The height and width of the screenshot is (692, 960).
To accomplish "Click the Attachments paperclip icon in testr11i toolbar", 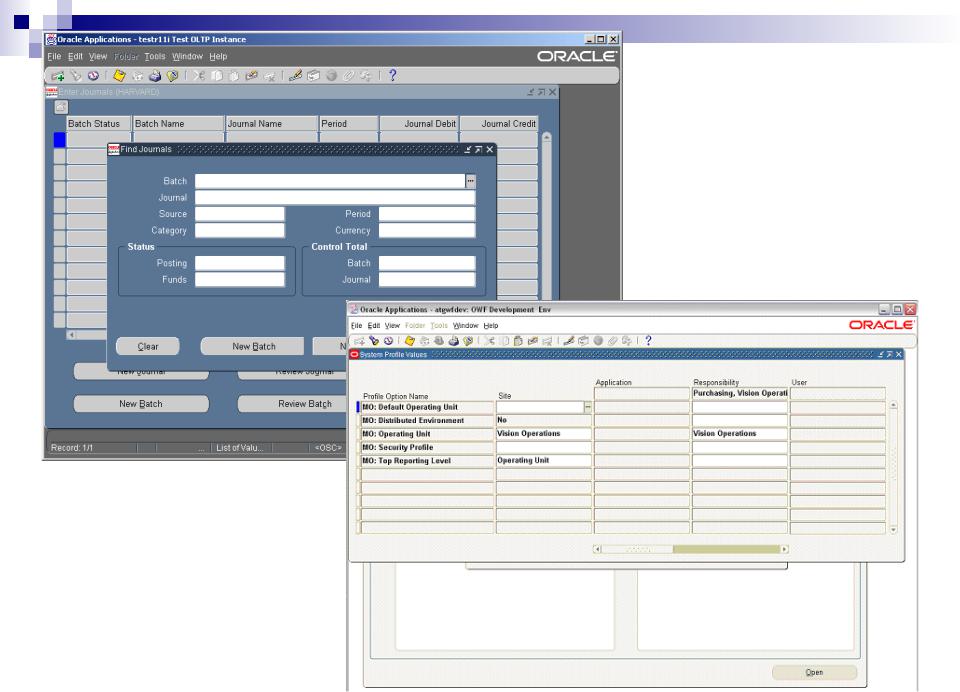I will (348, 76).
